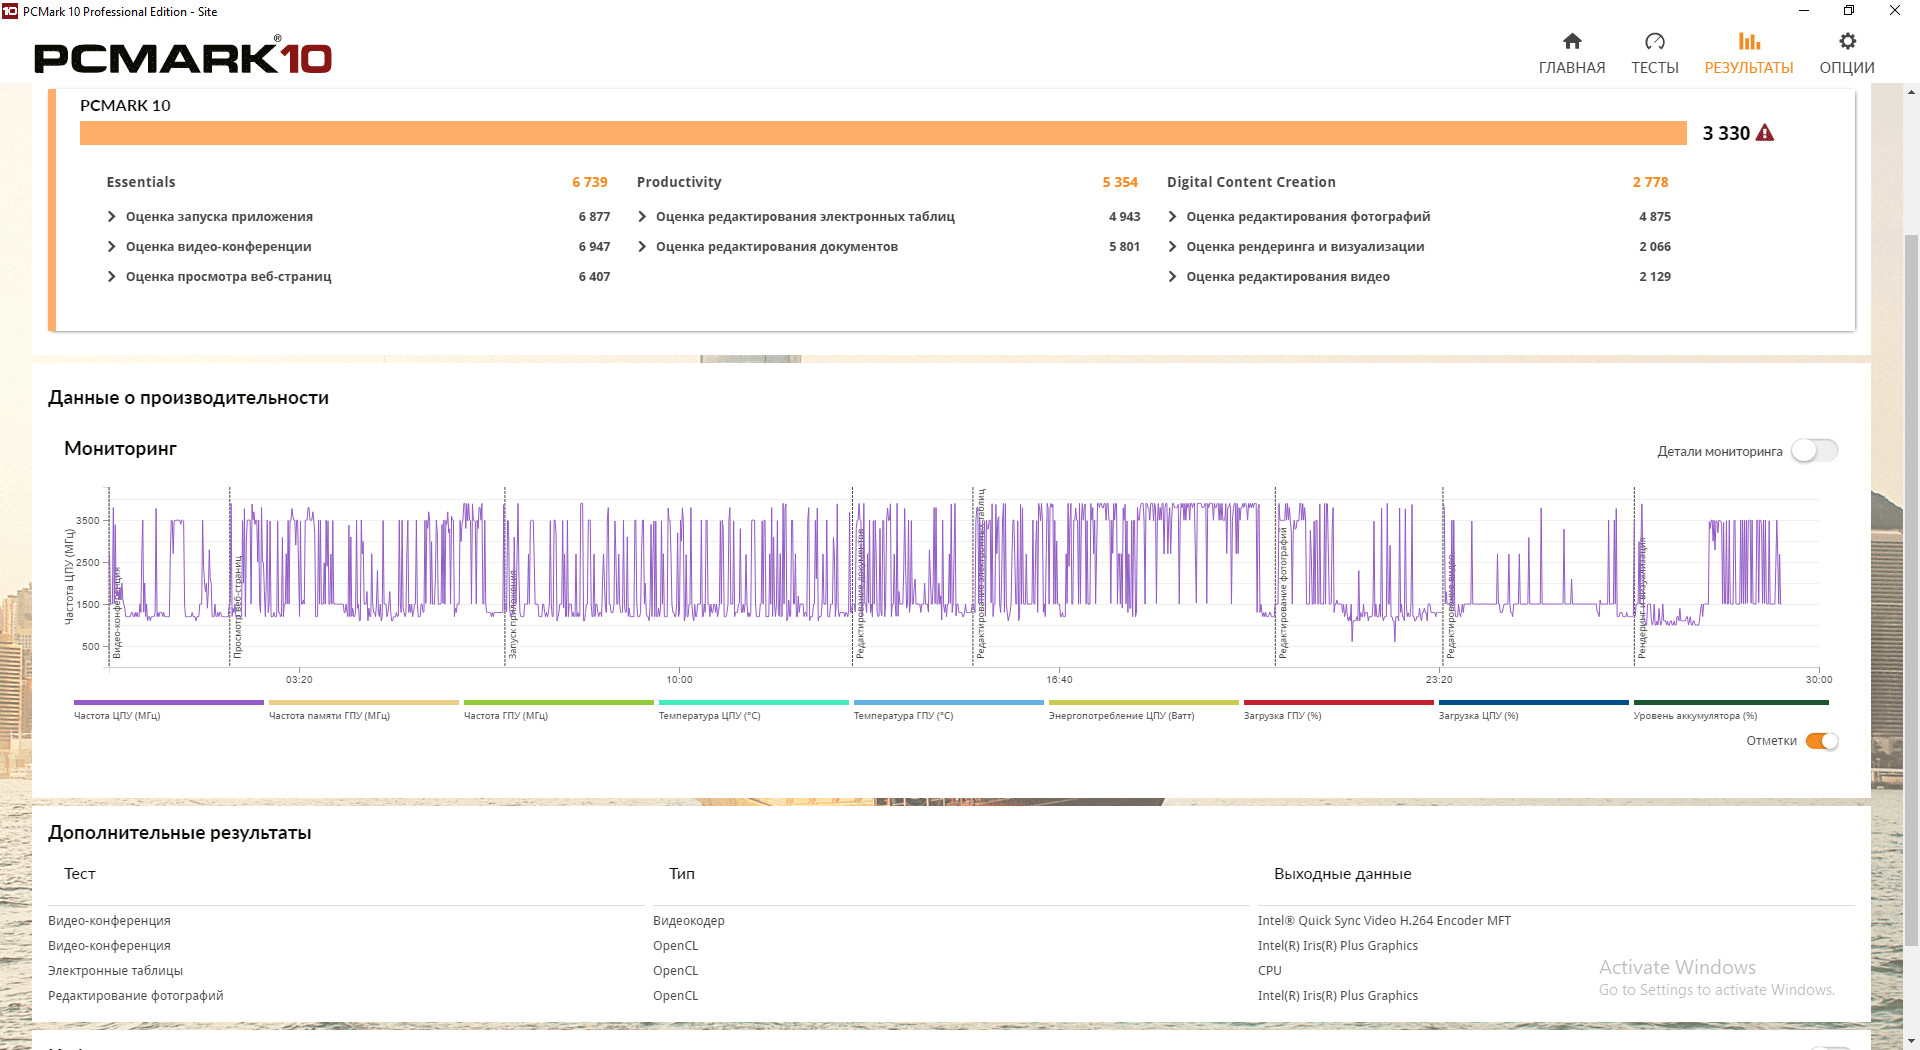Open the ОПЦИИ gear icon

point(1847,41)
